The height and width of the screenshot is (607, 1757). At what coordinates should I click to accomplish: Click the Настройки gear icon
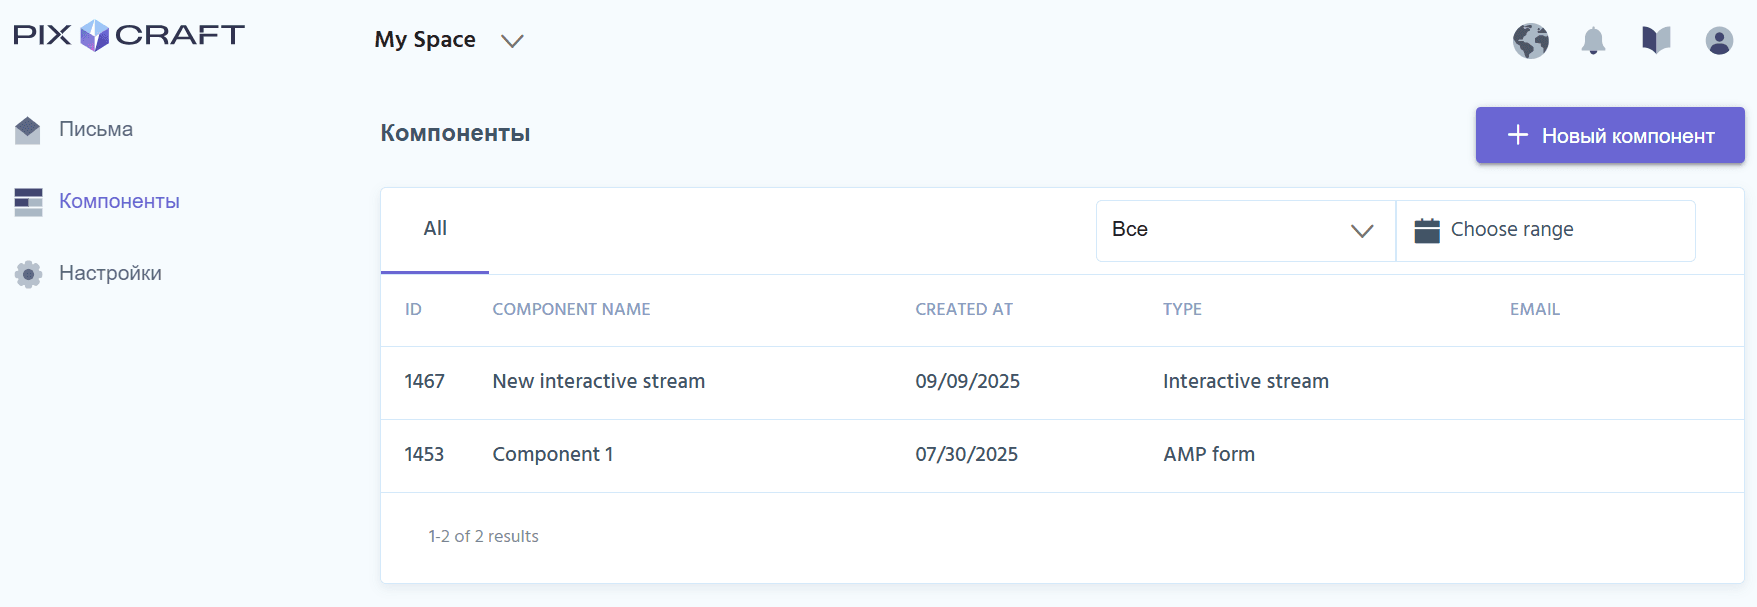(x=28, y=274)
